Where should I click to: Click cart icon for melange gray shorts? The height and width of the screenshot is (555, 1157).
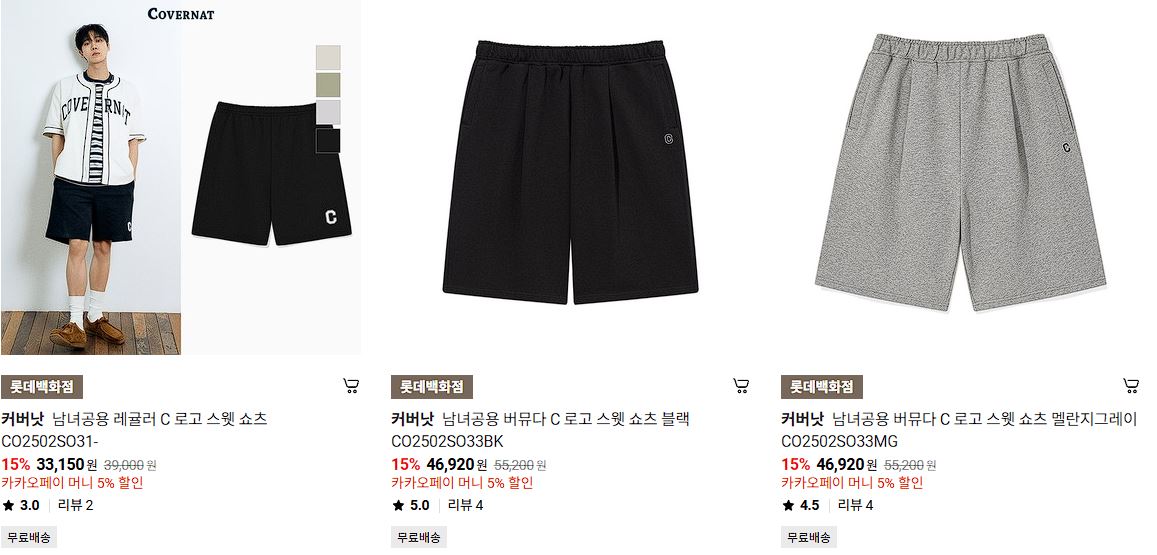click(1130, 385)
